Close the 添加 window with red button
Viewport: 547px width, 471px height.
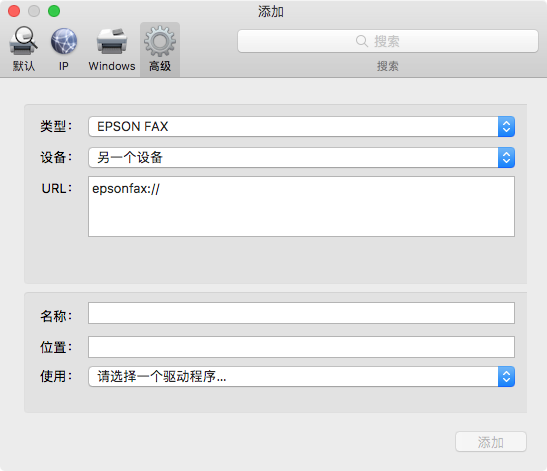coord(14,11)
